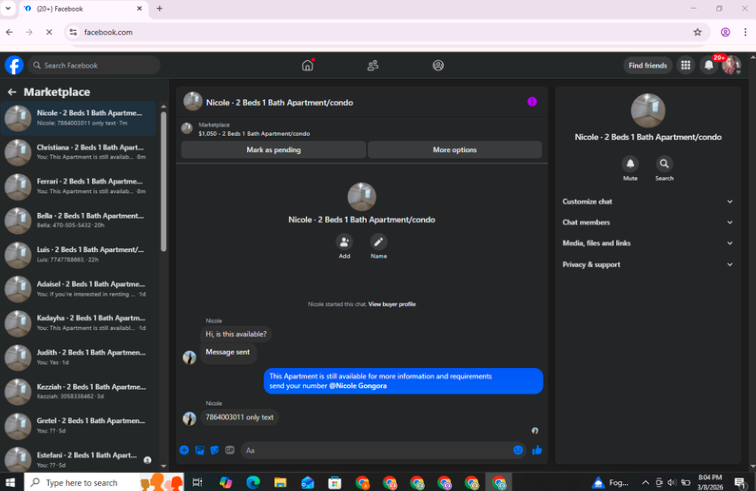
Task: Stop page loading in browser
Action: (x=49, y=32)
